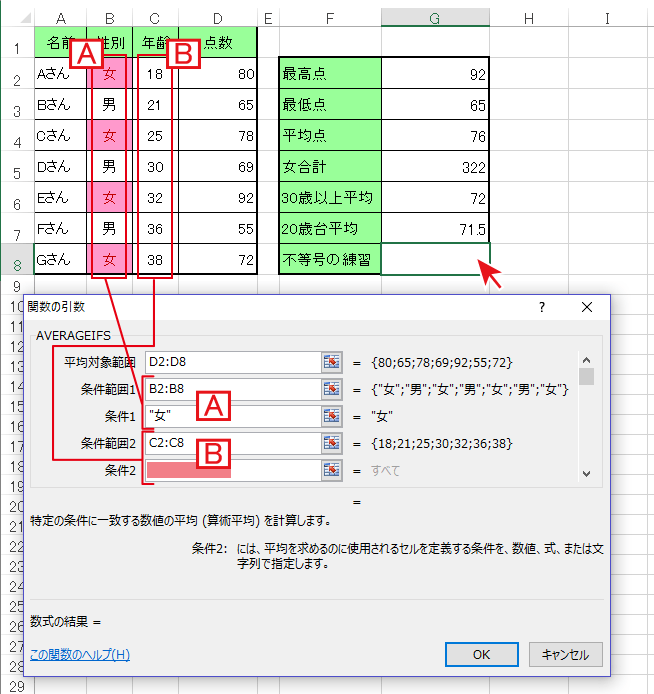Click range selector icon for 条件範囲1
This screenshot has width=654, height=694.
(331, 389)
